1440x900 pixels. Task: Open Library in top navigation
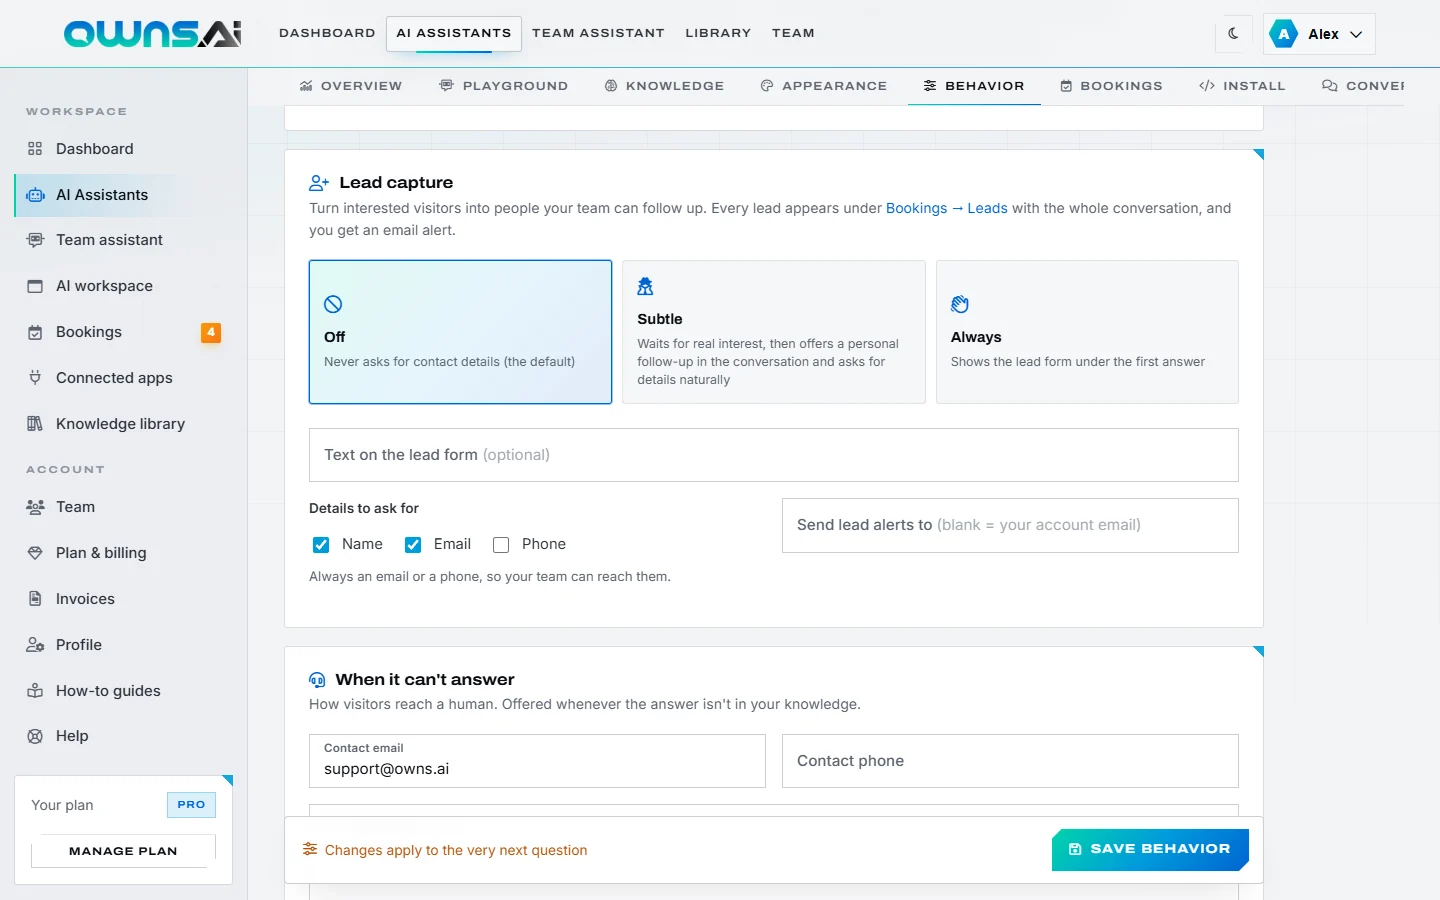click(718, 33)
